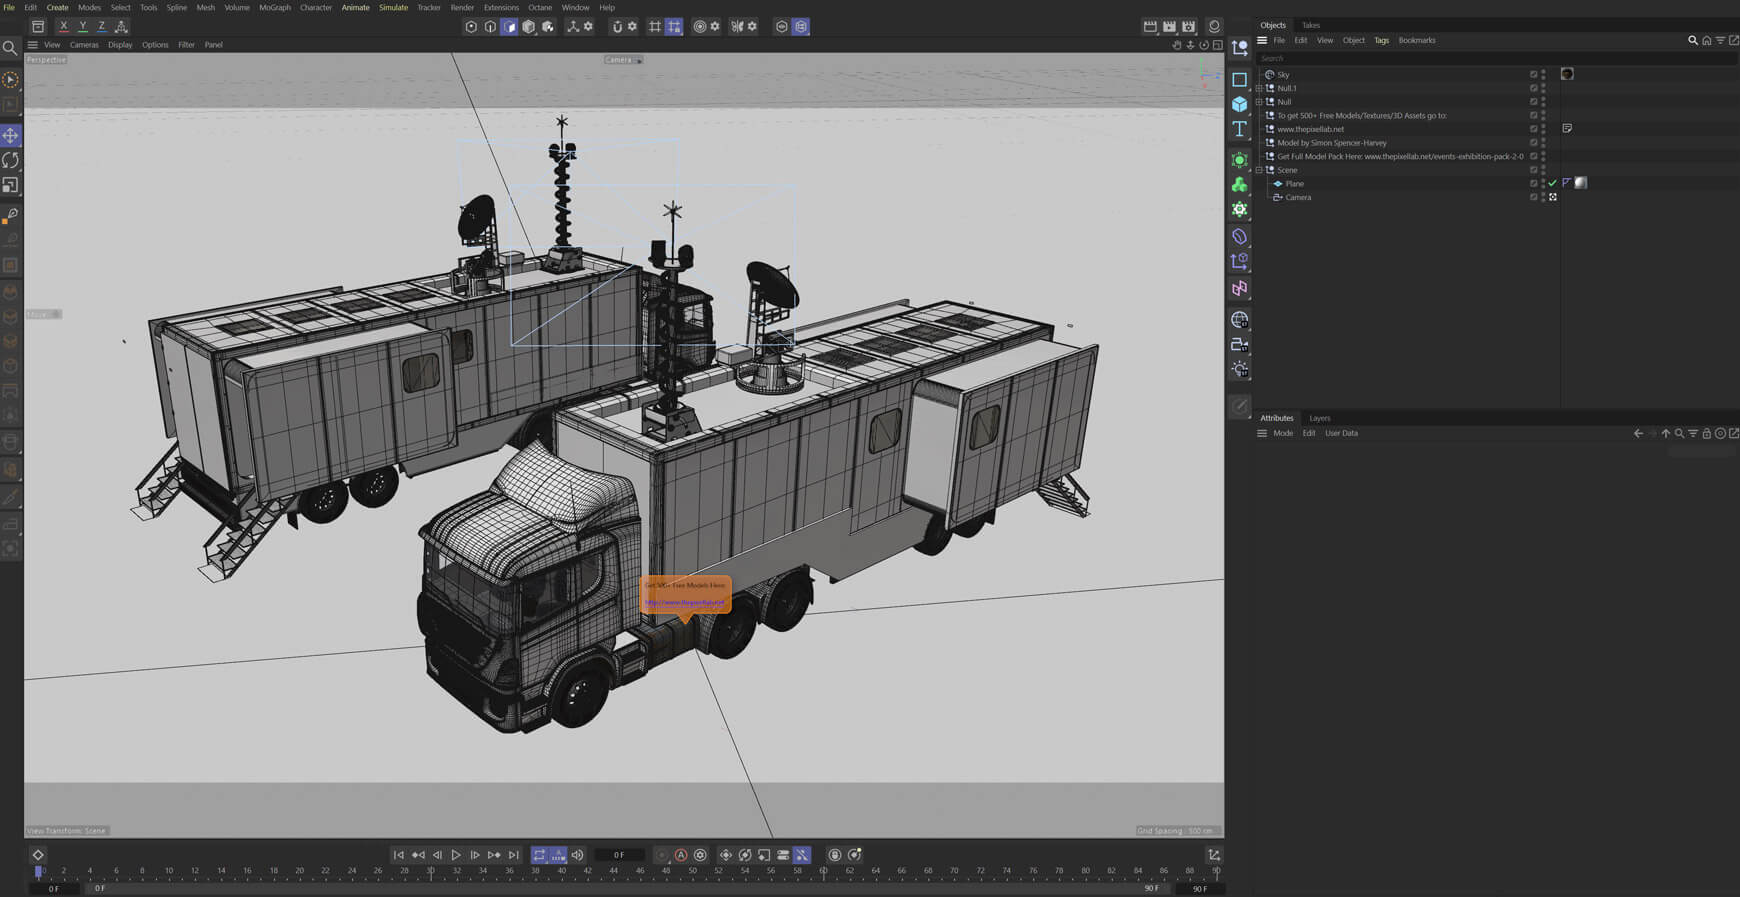Switch to the Takes tab
The height and width of the screenshot is (897, 1740).
(x=1310, y=25)
